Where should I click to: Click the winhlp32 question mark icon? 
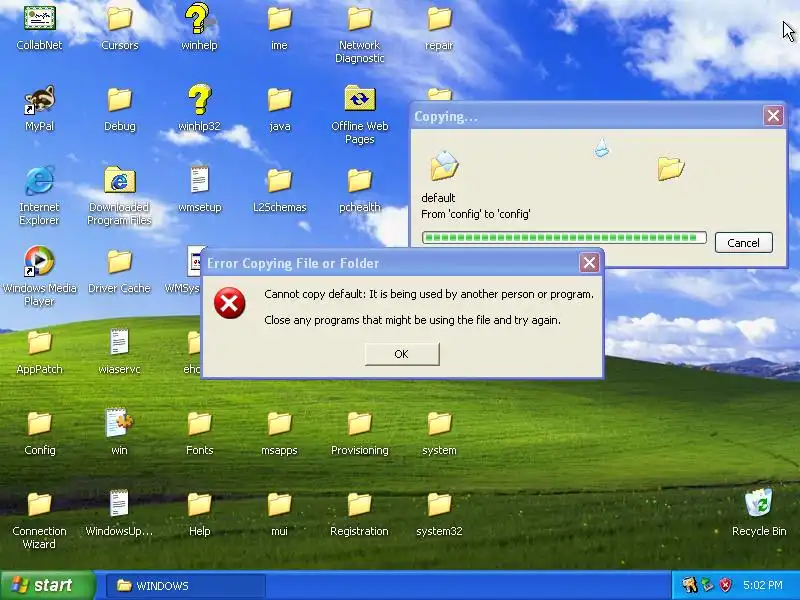(199, 99)
